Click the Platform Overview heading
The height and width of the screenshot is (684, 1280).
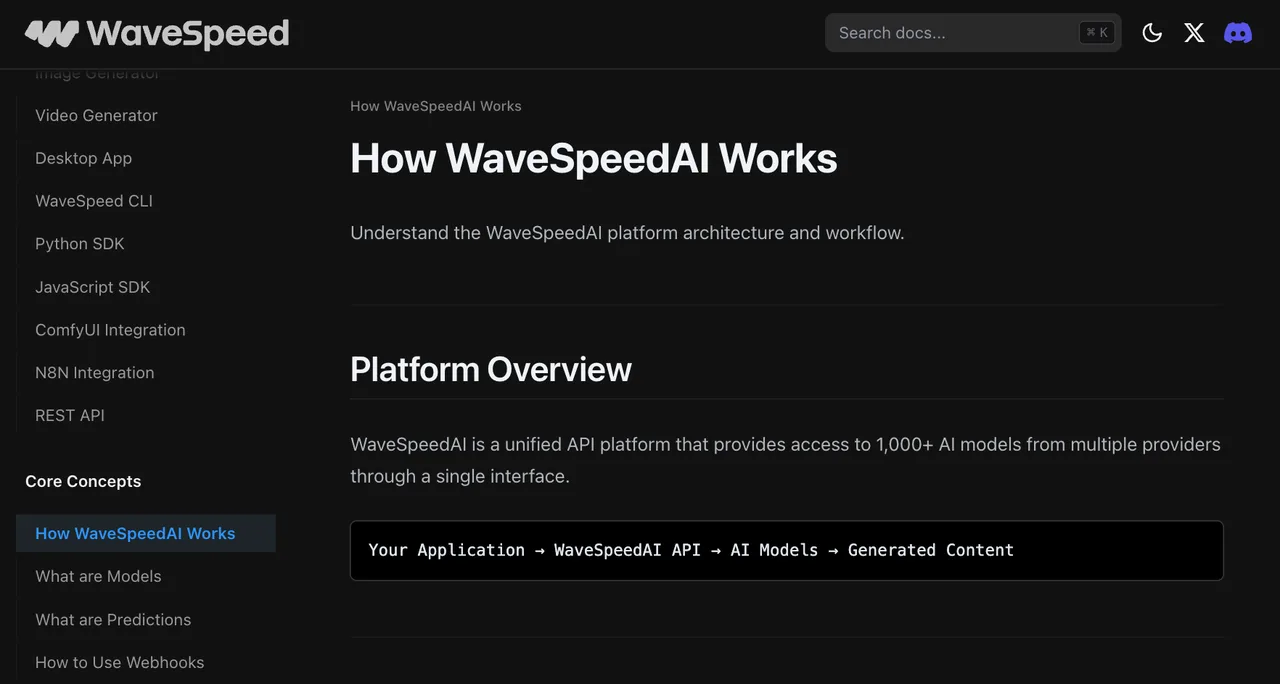point(491,369)
